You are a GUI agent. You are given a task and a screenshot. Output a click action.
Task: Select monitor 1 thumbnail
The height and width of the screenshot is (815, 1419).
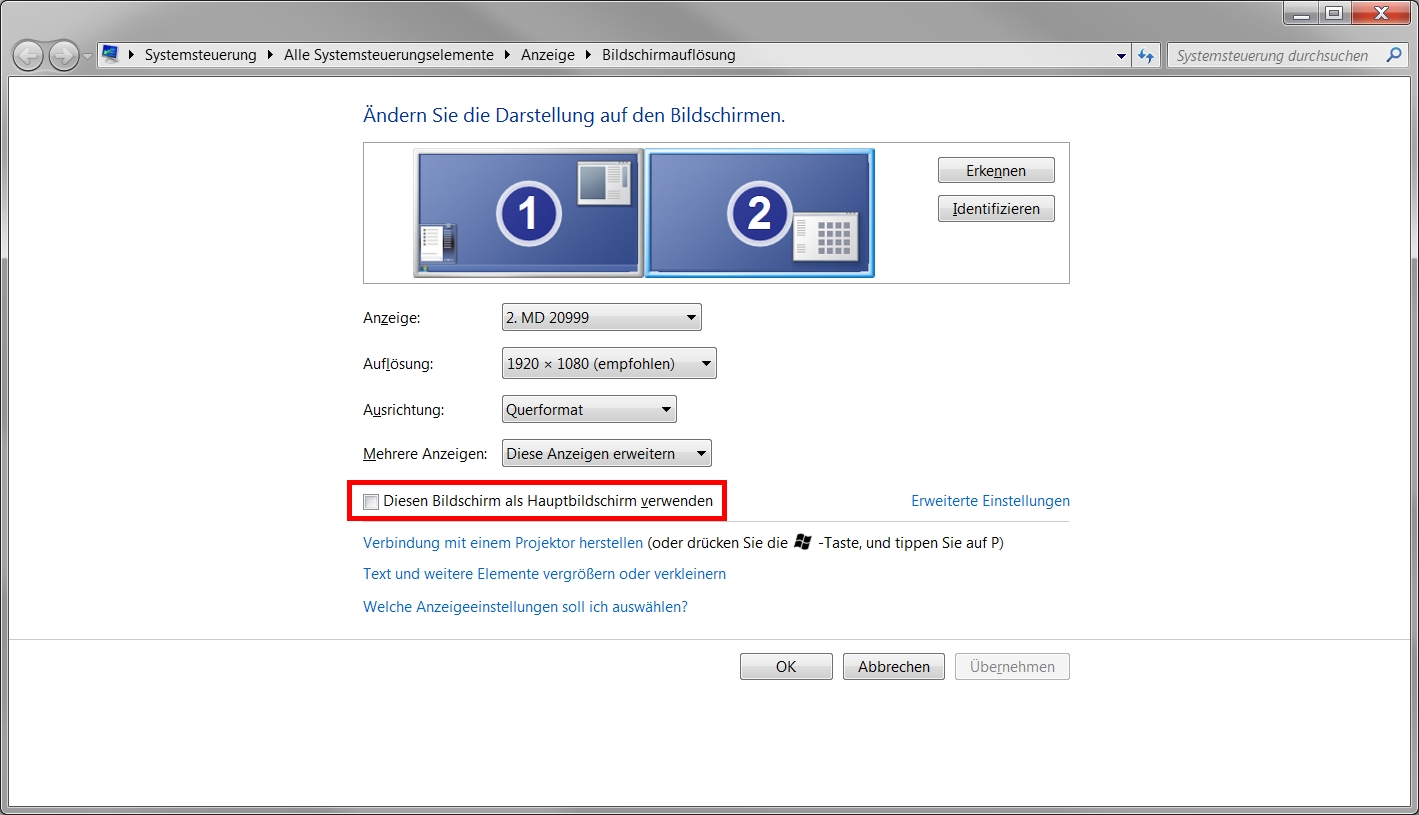(x=528, y=213)
